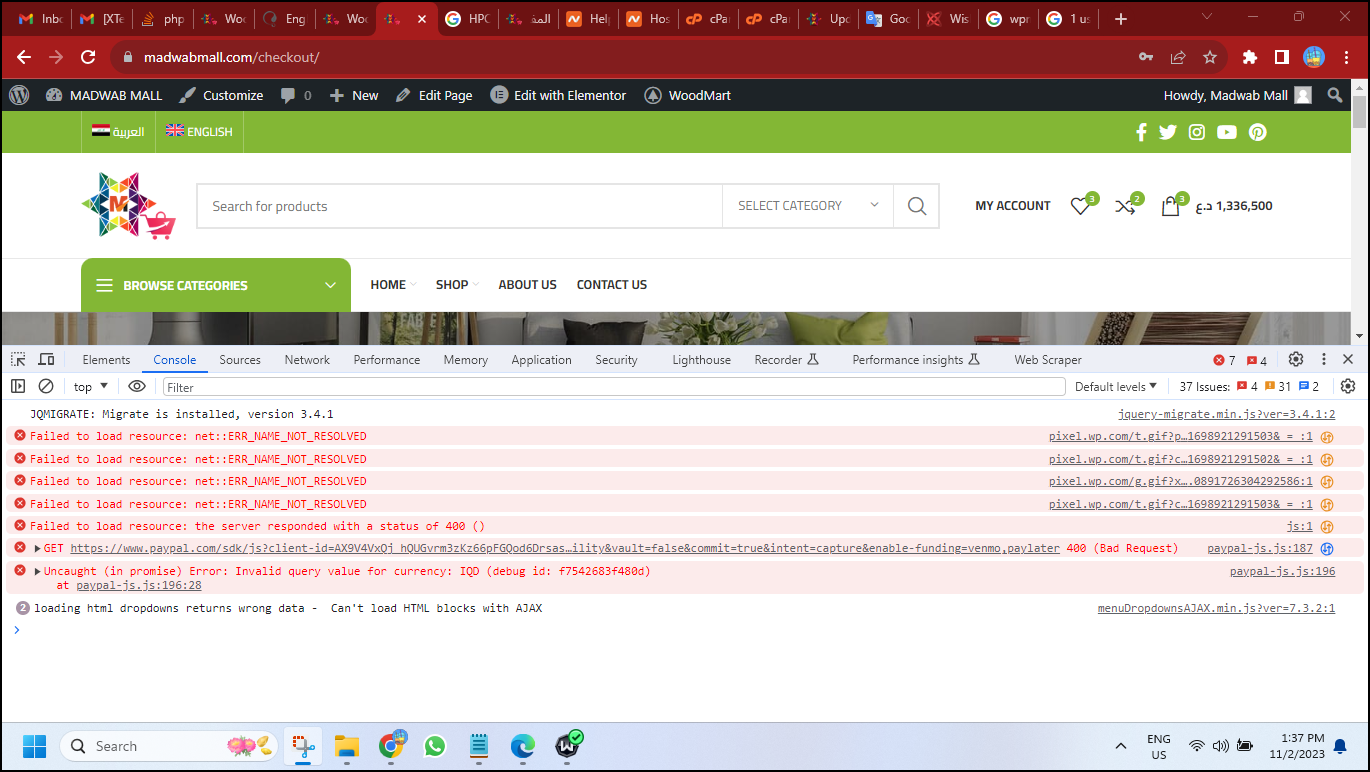Screen dimensions: 1370x772
Task: Open My Account link
Action: pyautogui.click(x=1013, y=206)
